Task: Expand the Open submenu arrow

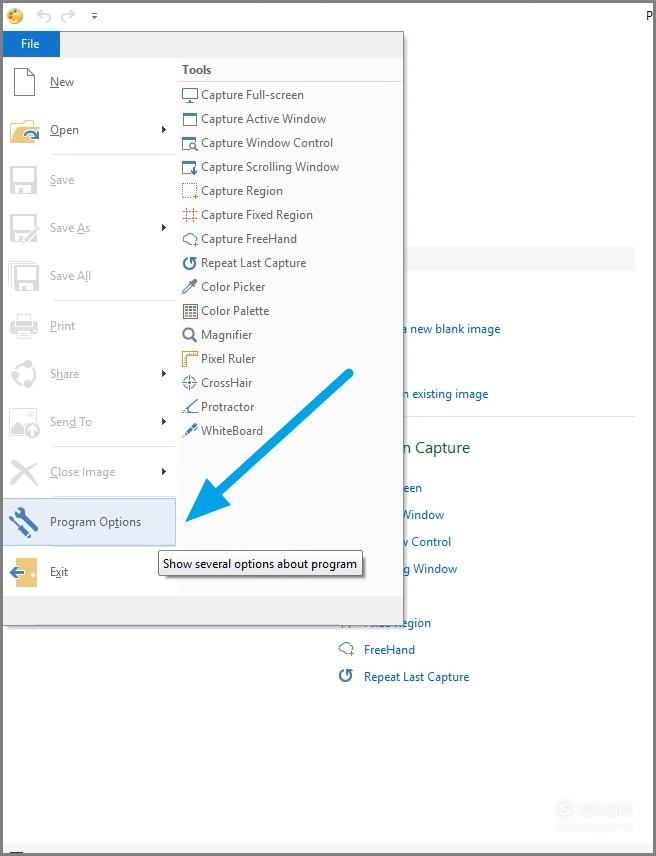Action: pos(164,129)
